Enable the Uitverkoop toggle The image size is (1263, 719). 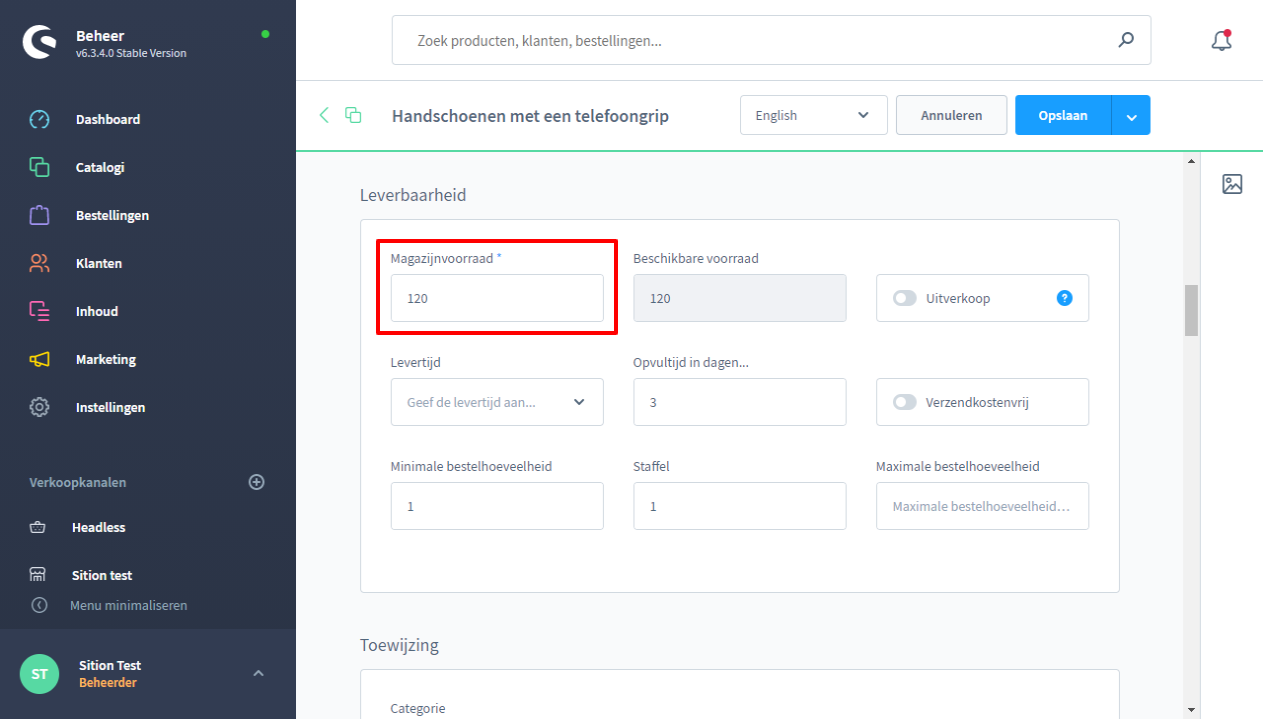pyautogui.click(x=905, y=298)
